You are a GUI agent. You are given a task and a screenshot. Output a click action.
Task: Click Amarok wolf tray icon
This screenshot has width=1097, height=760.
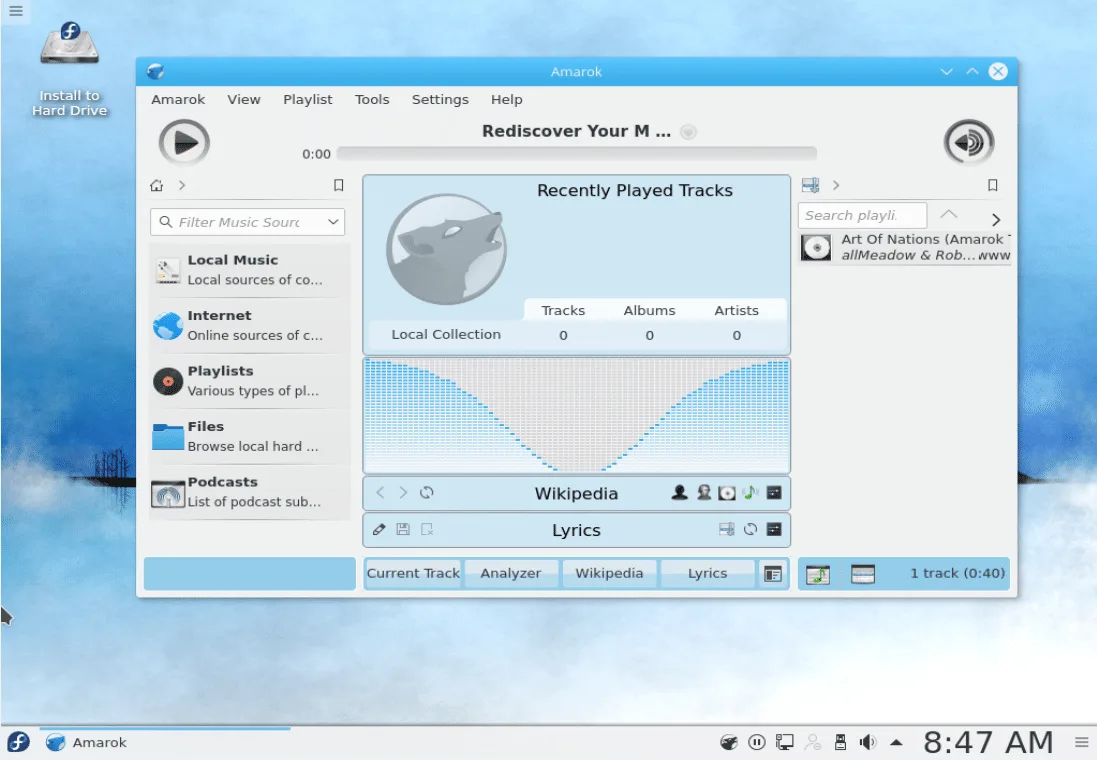729,743
